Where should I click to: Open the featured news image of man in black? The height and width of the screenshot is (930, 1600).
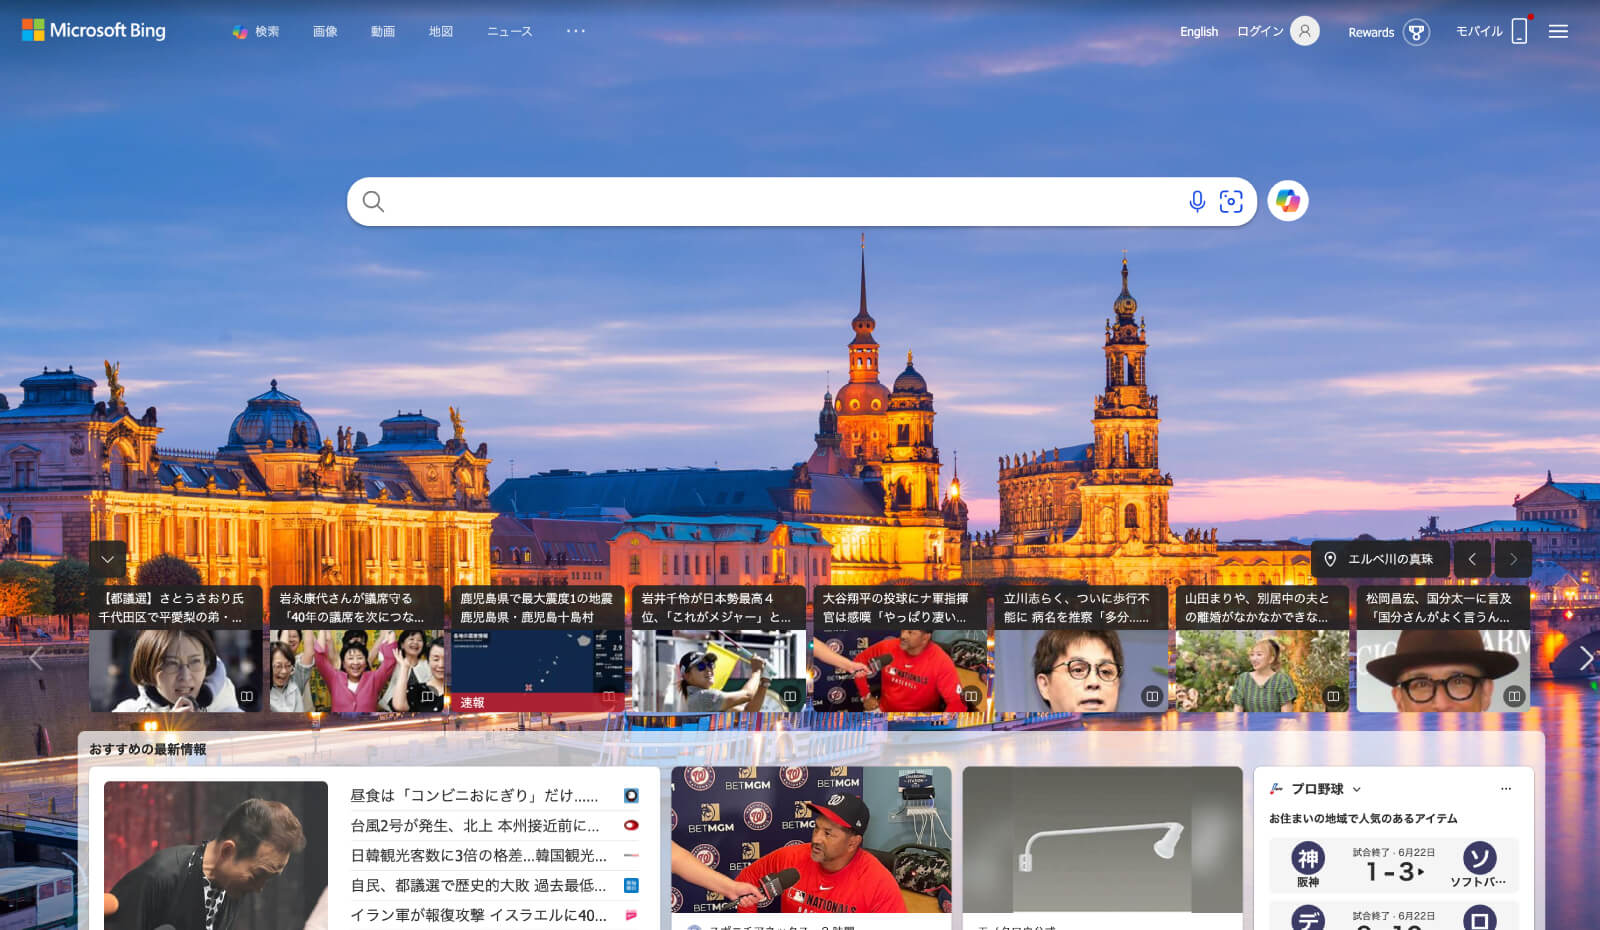[x=216, y=856]
